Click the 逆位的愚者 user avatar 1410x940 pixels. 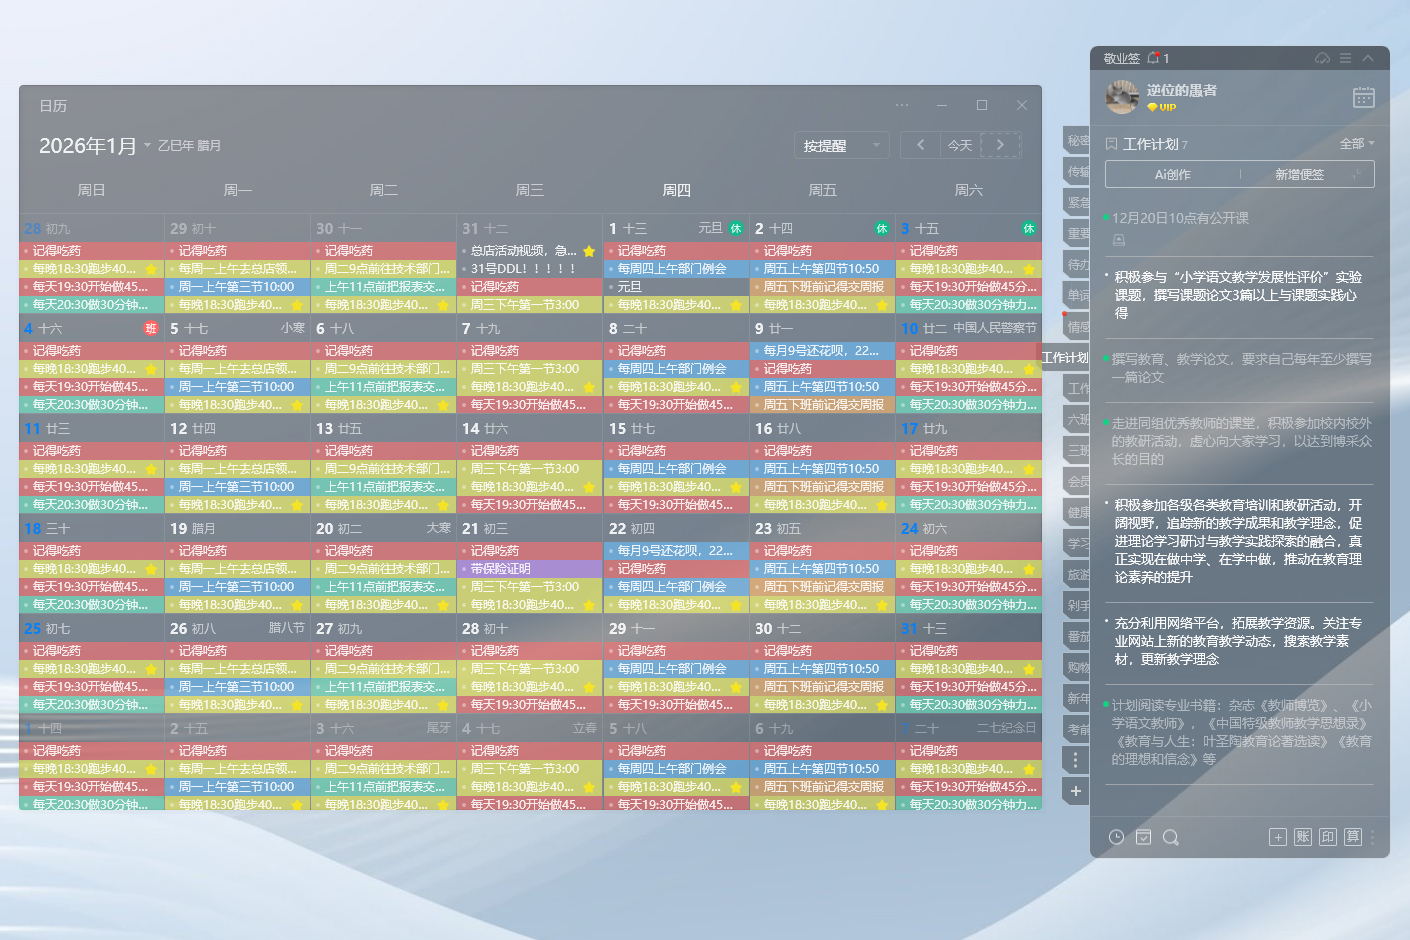1122,97
